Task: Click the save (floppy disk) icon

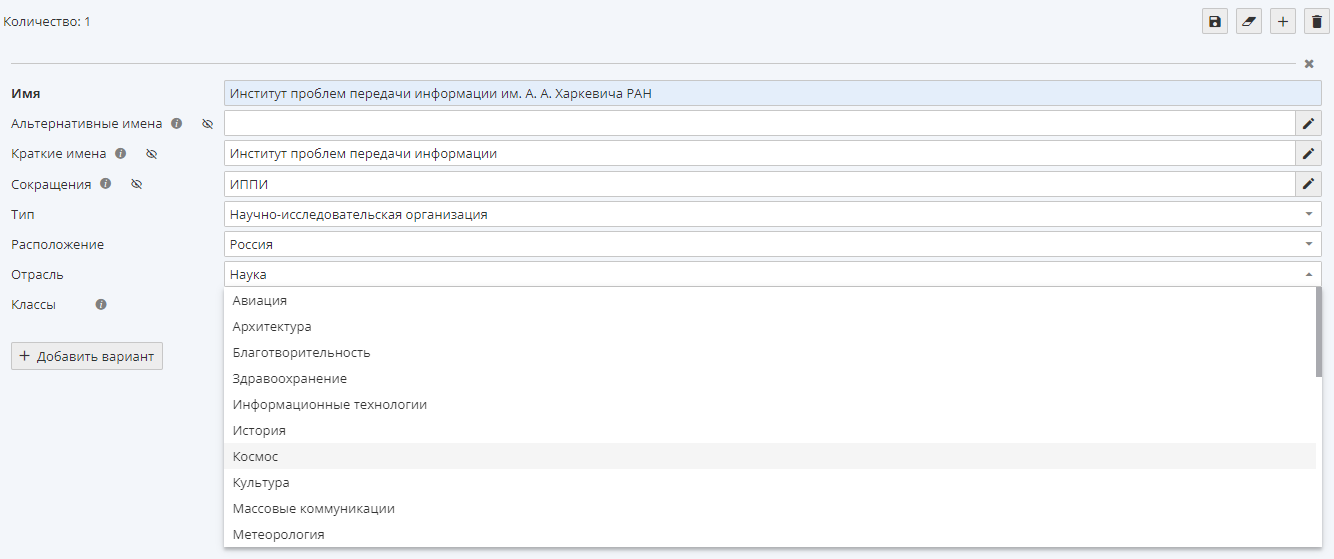Action: click(1215, 21)
